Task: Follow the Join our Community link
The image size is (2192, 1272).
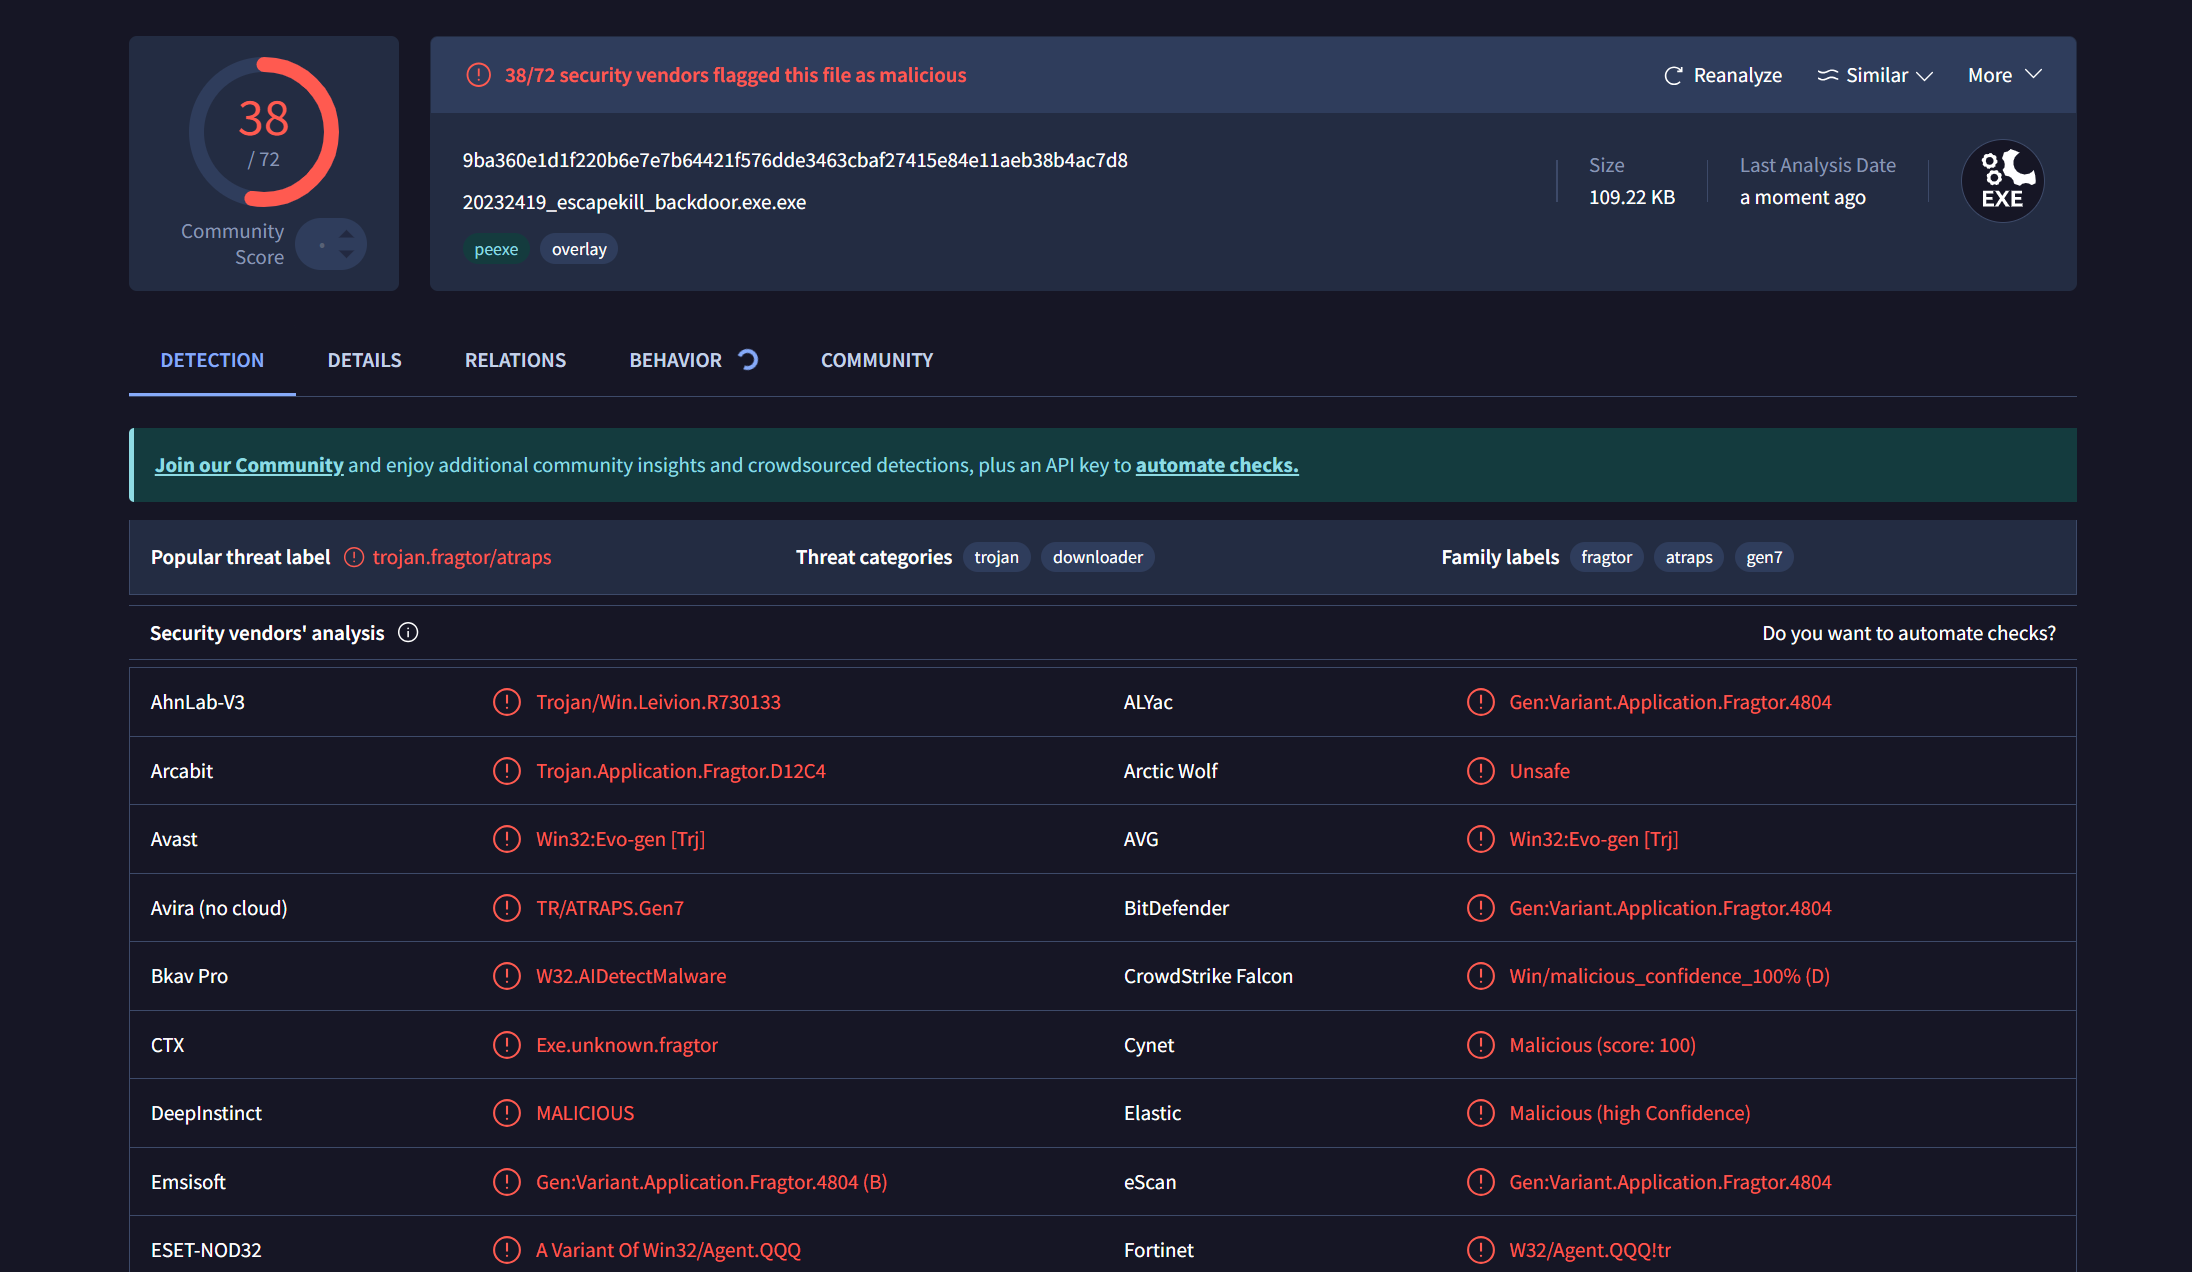Action: (249, 466)
